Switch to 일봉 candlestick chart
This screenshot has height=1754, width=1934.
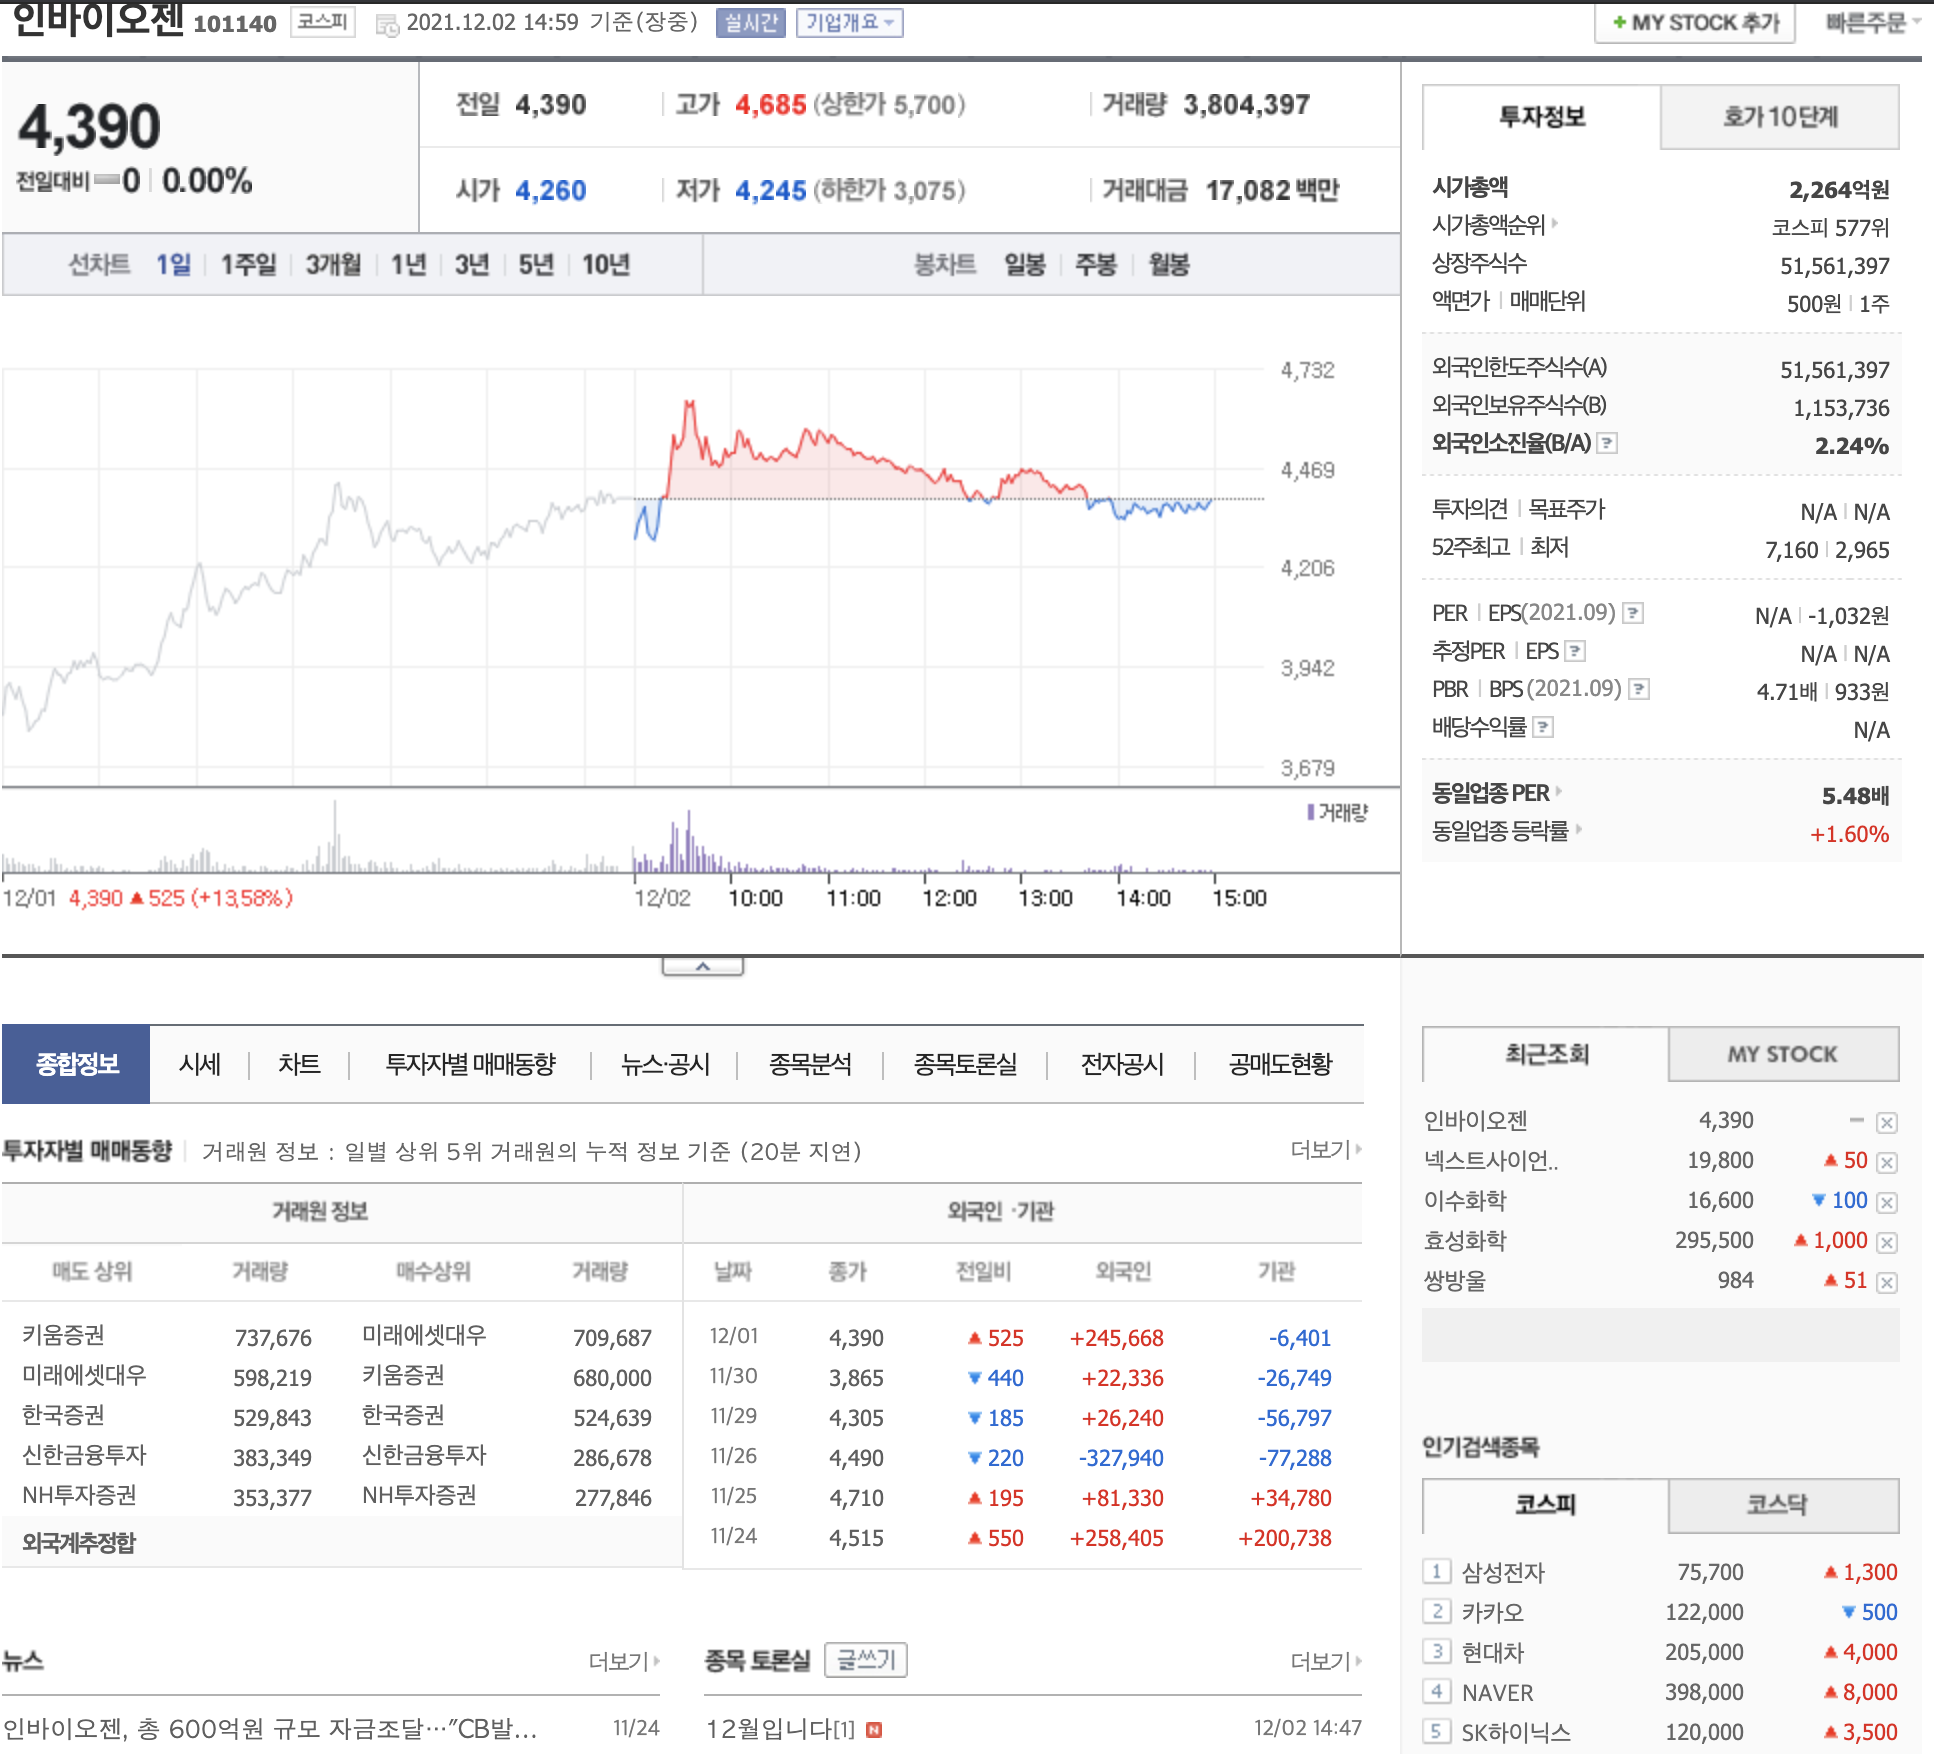[1024, 265]
